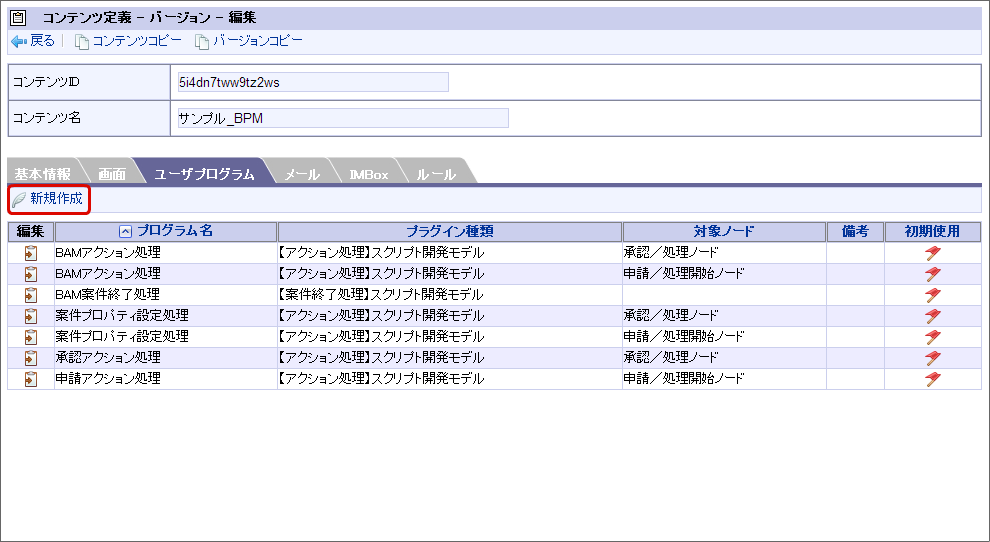Click red flag for BAM案件終了処理 row
This screenshot has width=990, height=542.
[x=933, y=295]
